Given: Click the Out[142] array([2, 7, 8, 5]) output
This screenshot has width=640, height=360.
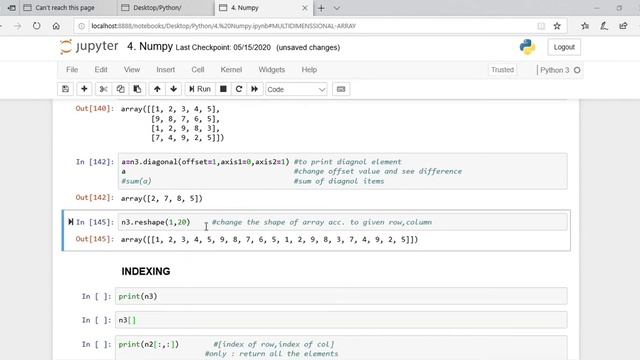Looking at the screenshot, I should tap(162, 199).
